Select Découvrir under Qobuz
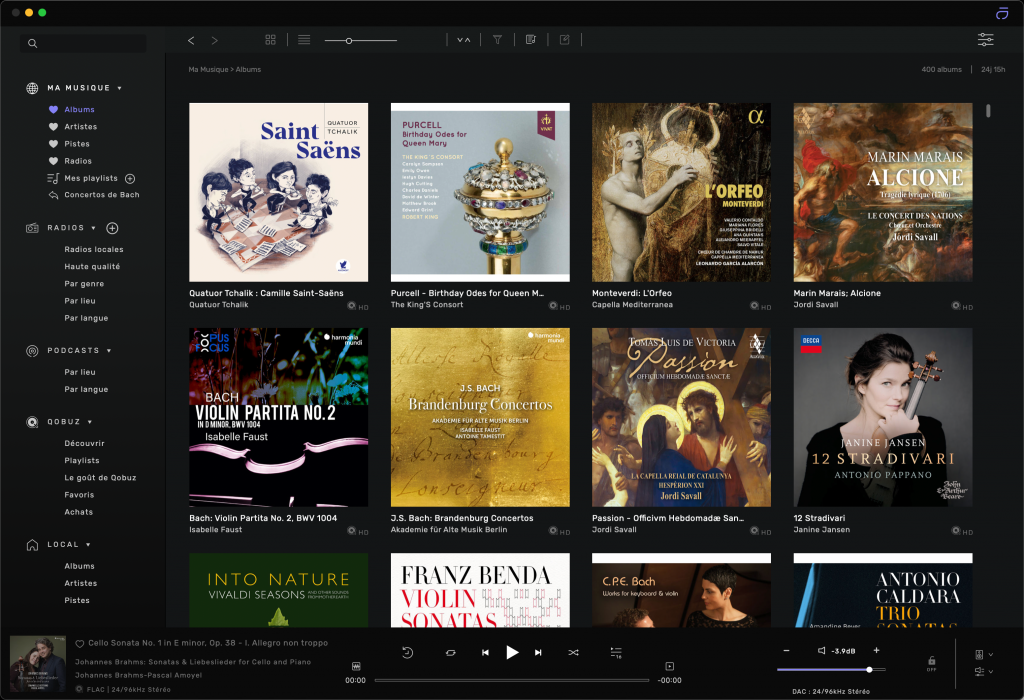This screenshot has width=1024, height=700. (x=84, y=443)
